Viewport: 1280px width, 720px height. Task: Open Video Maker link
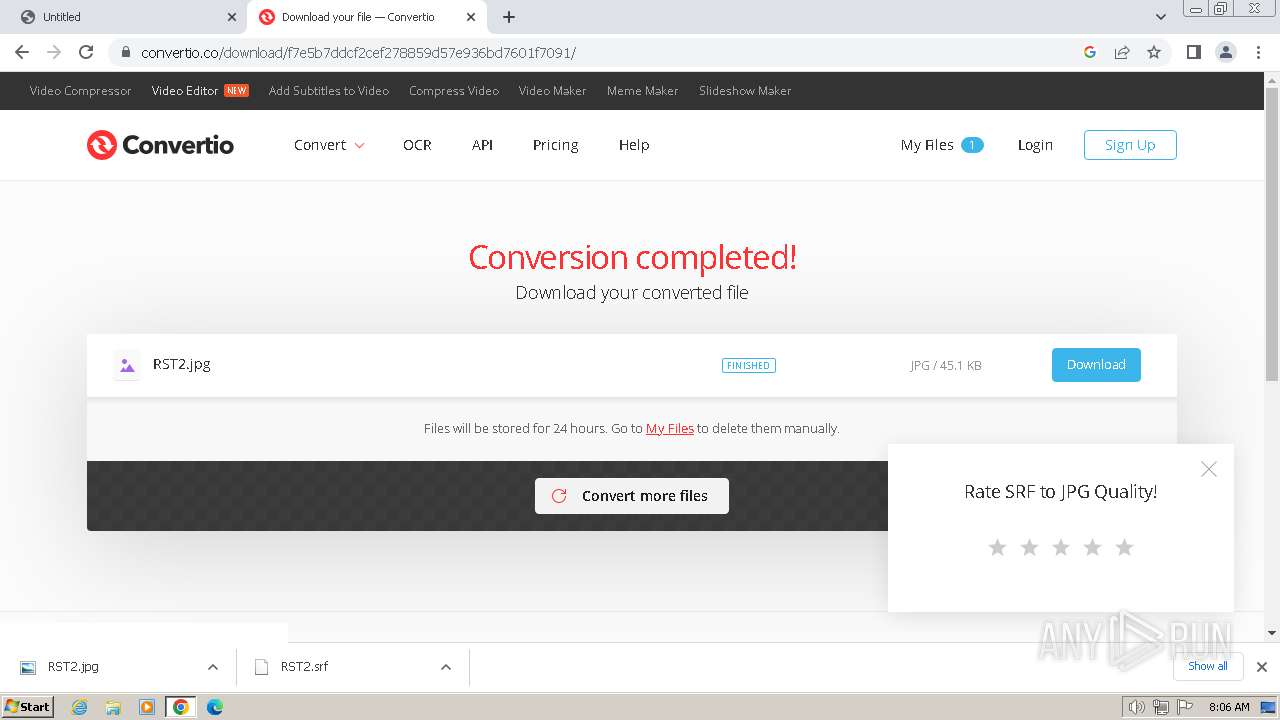click(552, 91)
